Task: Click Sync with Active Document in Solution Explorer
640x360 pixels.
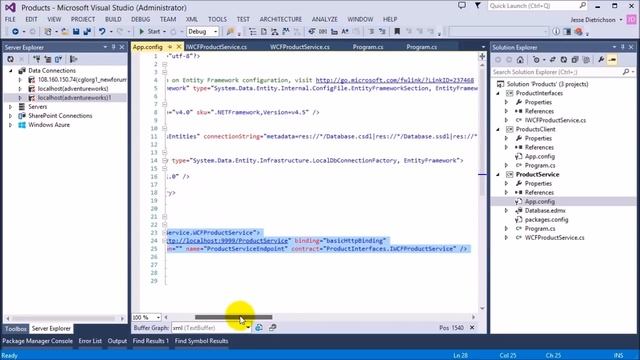Action: click(x=553, y=60)
